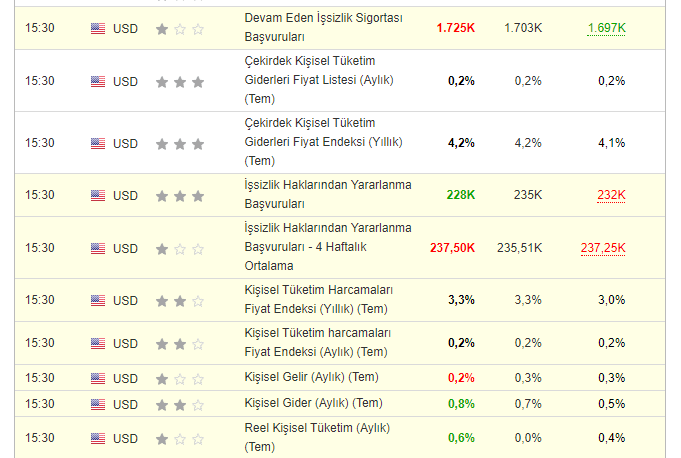This screenshot has height=458, width=681.
Task: Open the Kişisel Gider (Aylık) event
Action: [313, 403]
